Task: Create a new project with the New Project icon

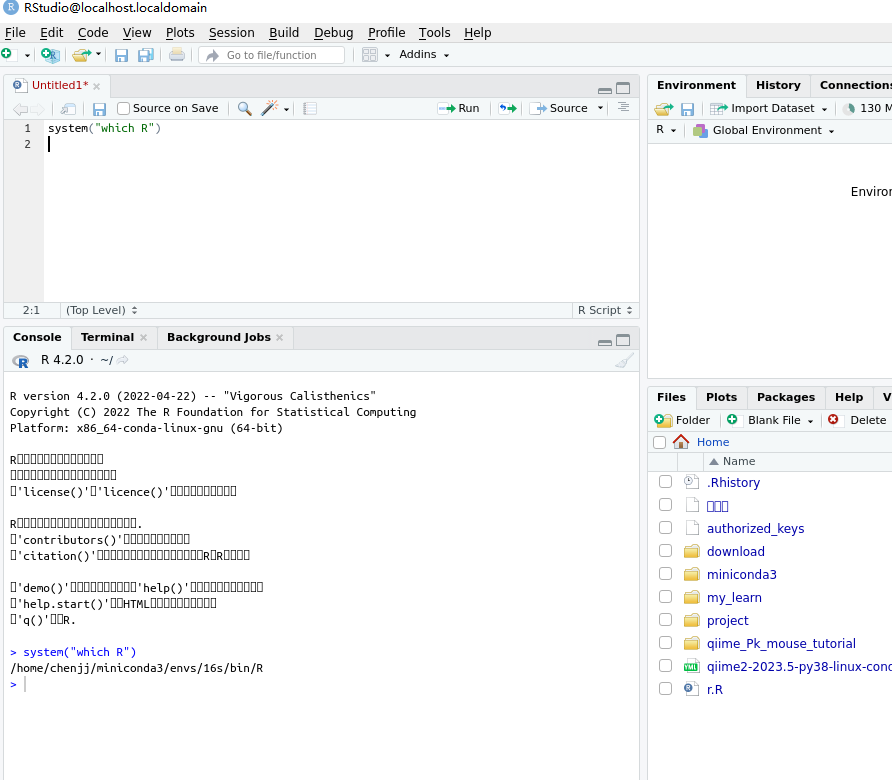Action: 48,56
